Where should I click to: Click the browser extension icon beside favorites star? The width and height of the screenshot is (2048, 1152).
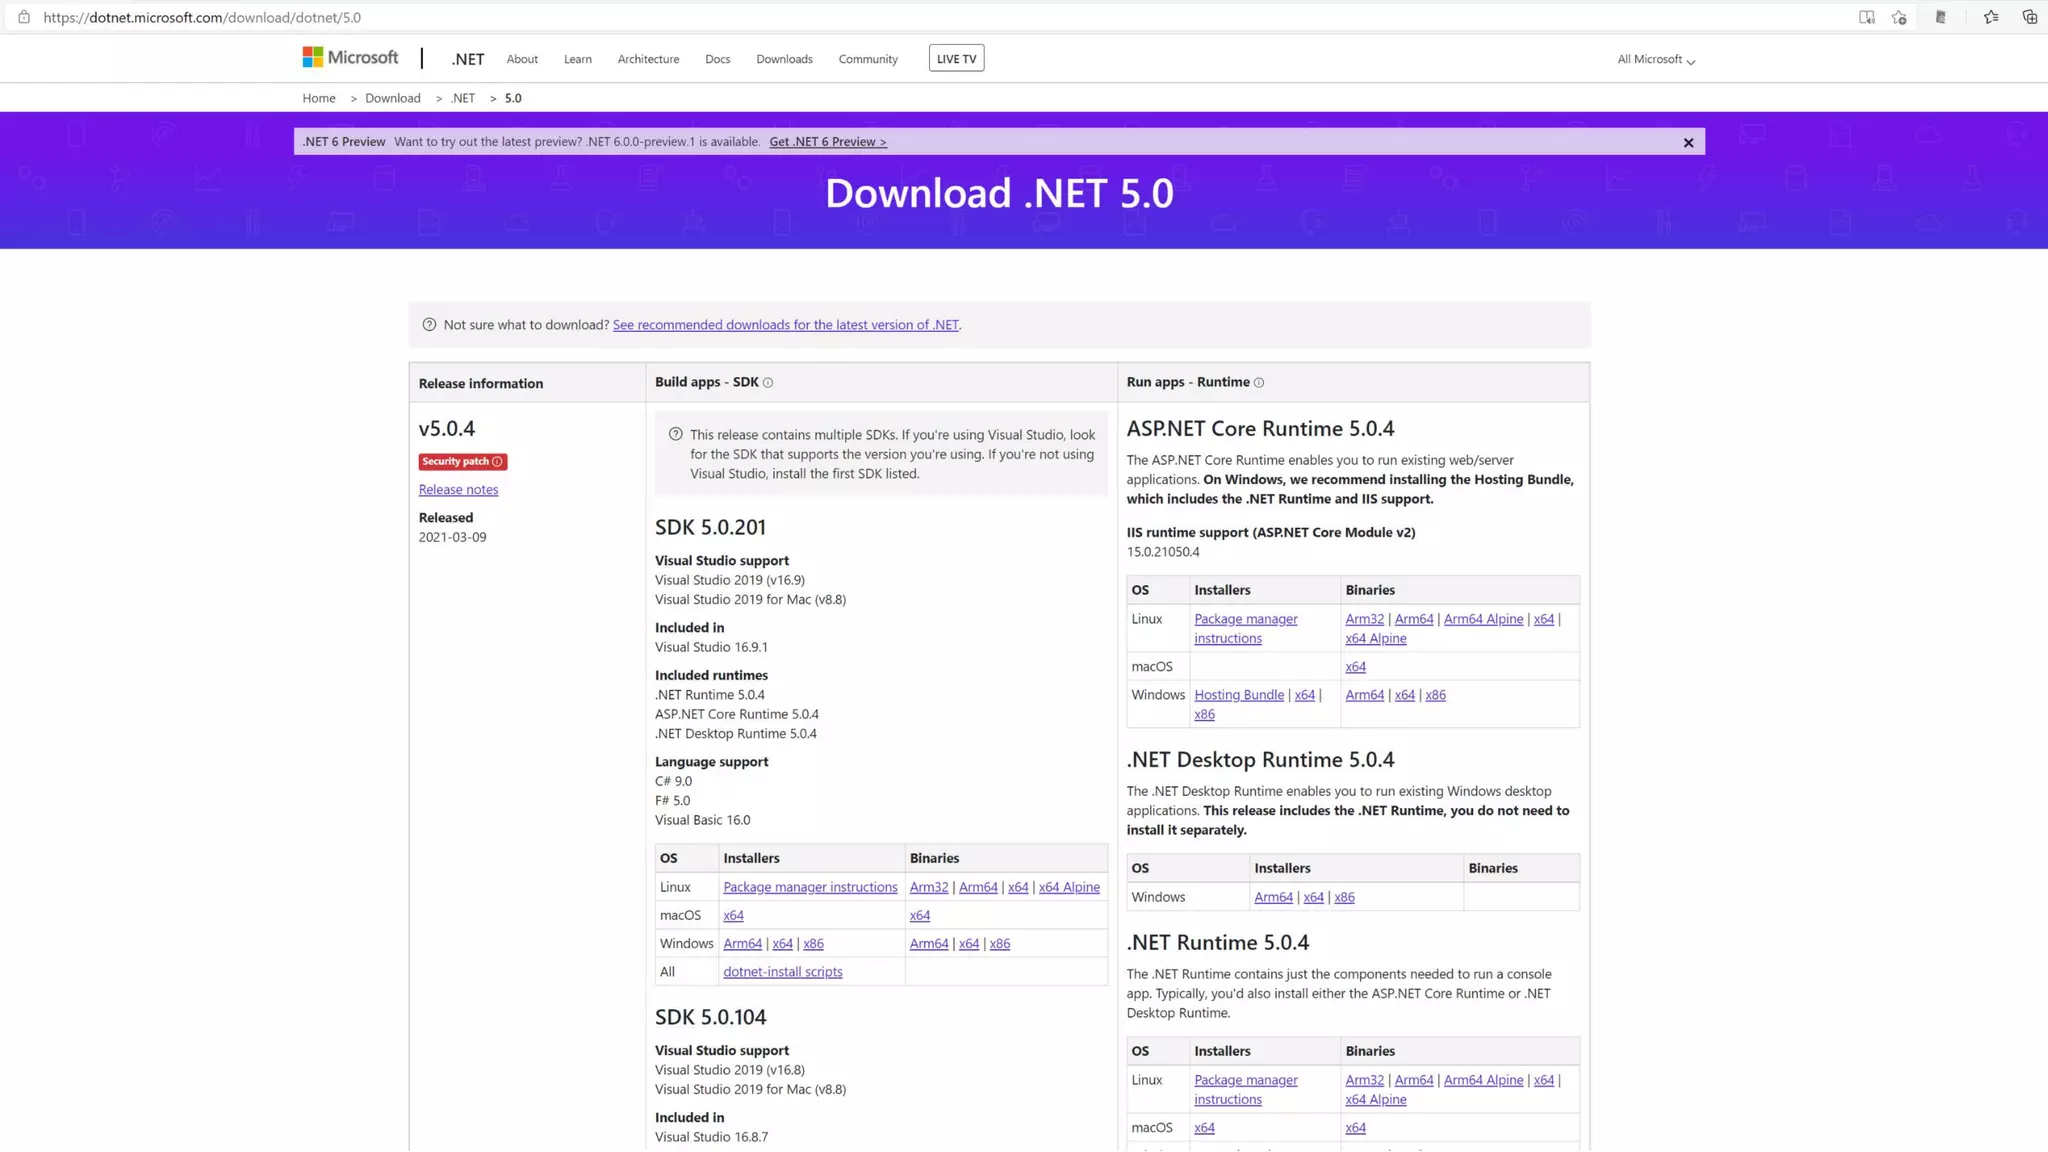[x=1940, y=17]
